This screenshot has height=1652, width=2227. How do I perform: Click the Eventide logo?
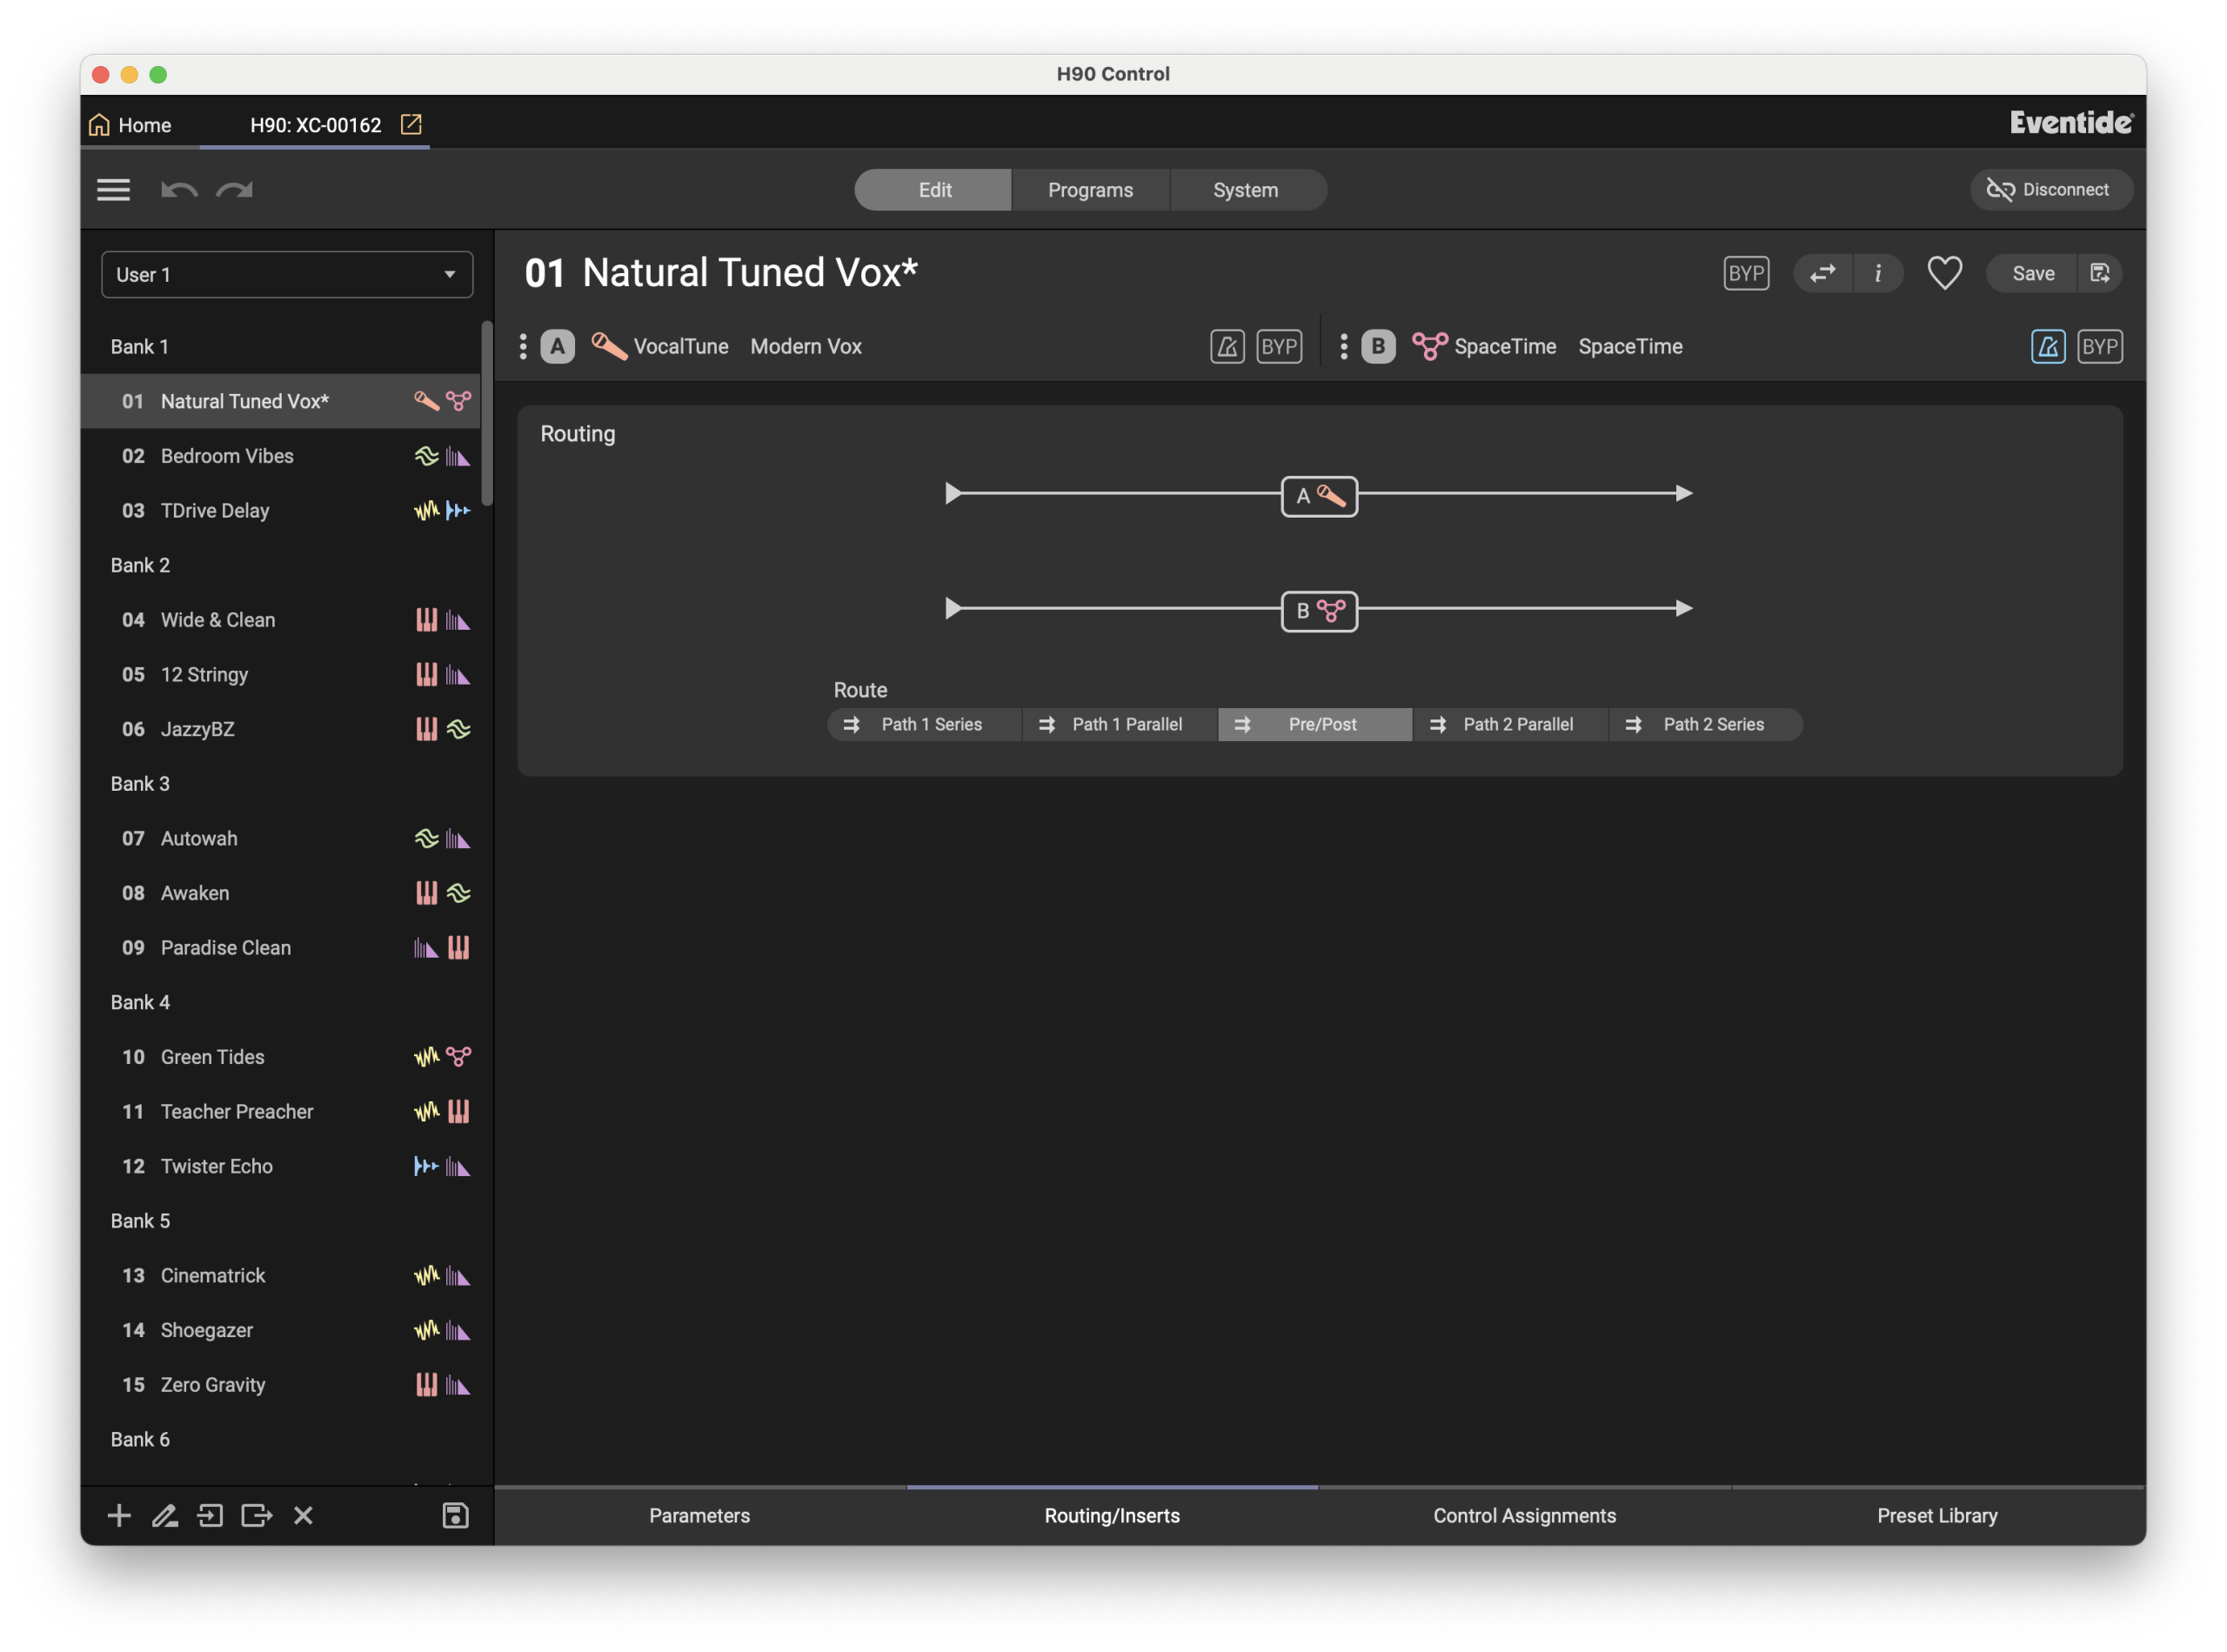2071,122
